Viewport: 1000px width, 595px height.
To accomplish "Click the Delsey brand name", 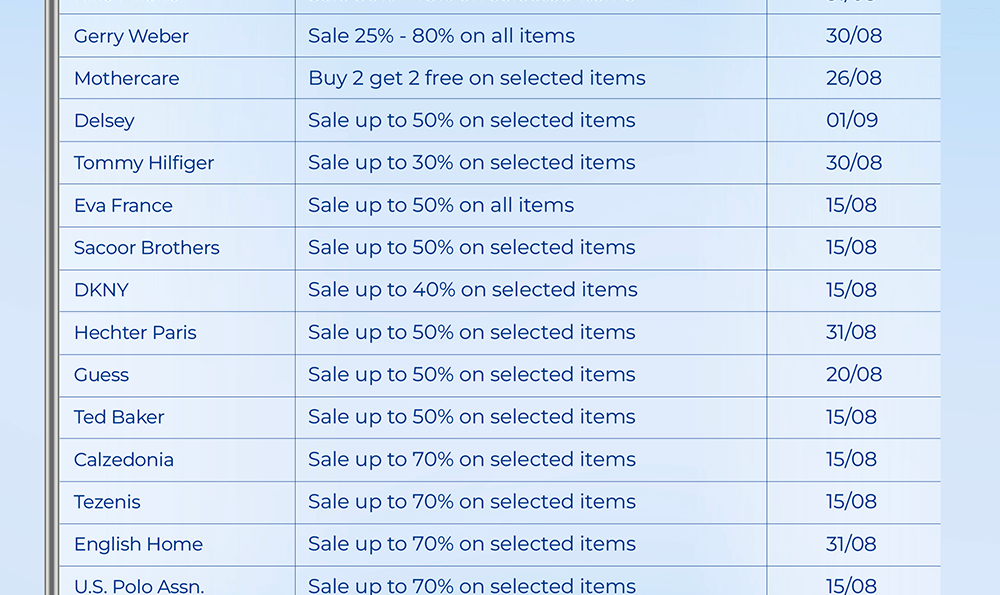I will [x=104, y=121].
